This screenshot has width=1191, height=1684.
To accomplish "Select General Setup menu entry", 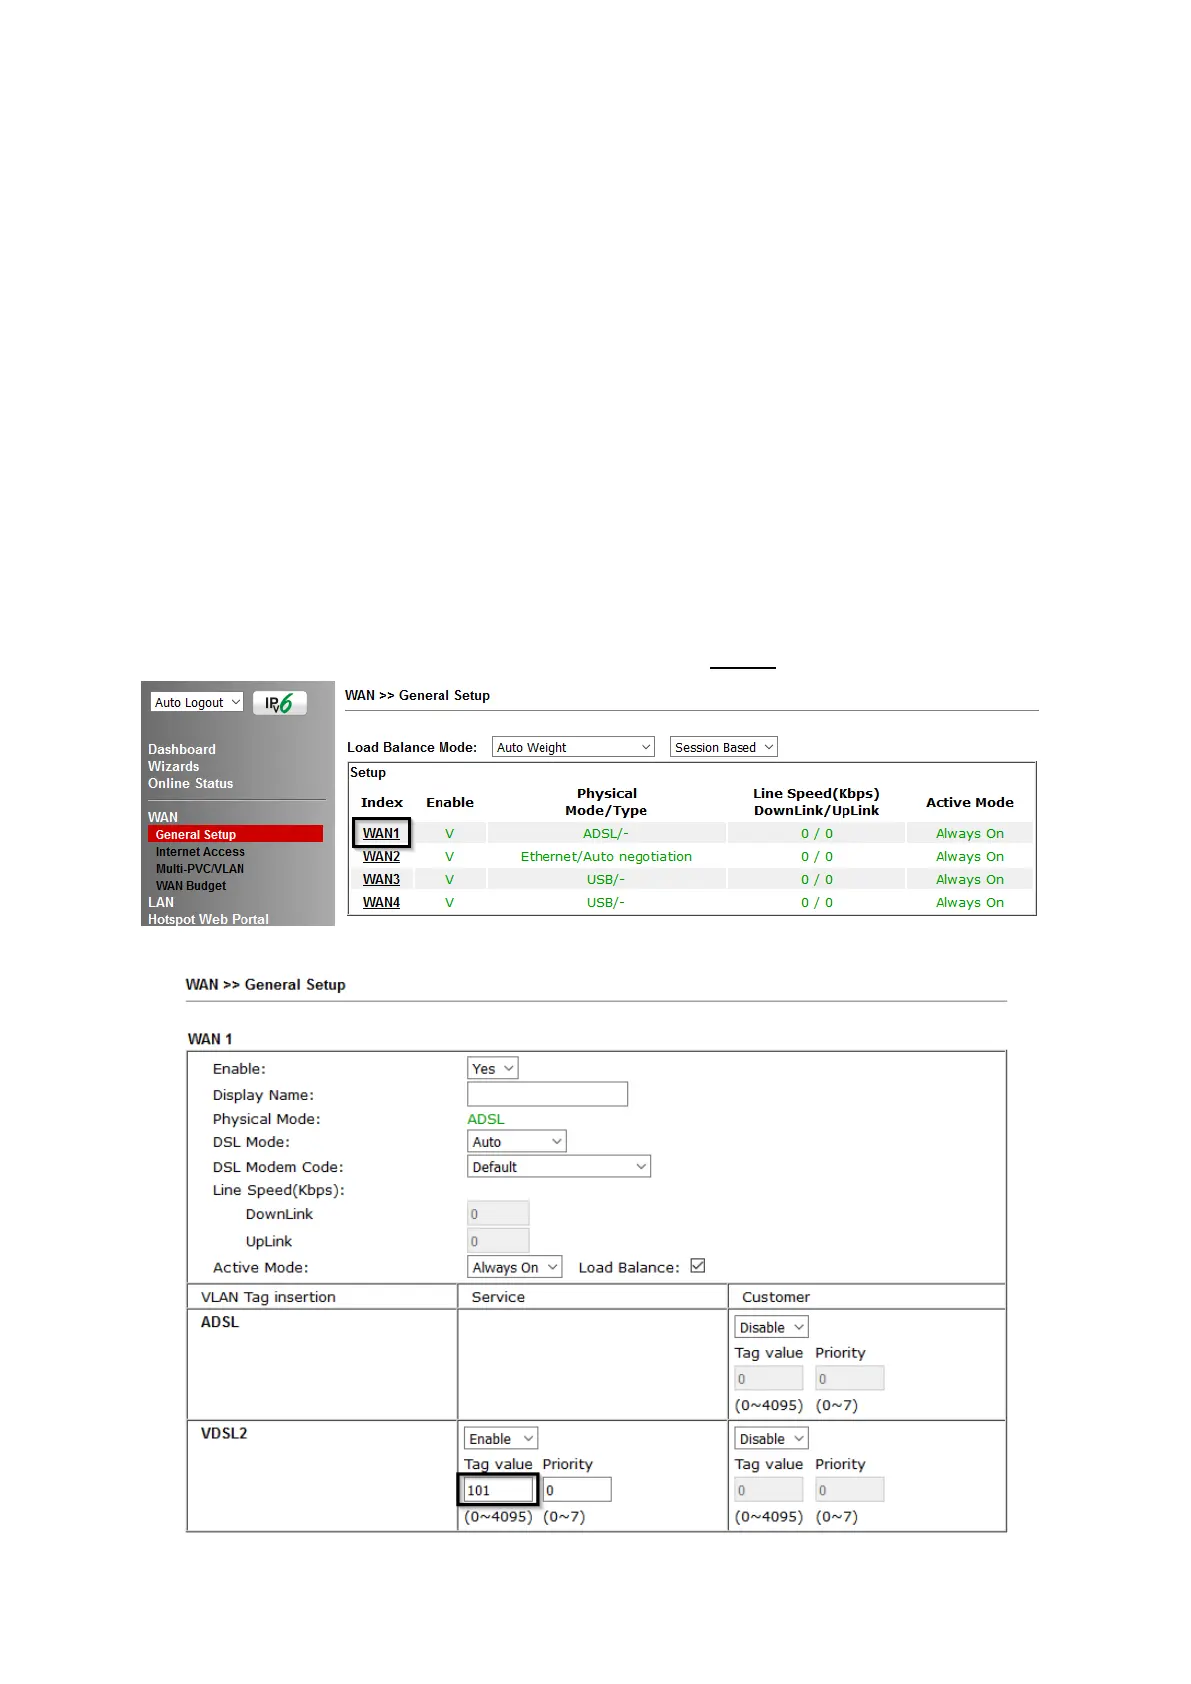I will (235, 834).
